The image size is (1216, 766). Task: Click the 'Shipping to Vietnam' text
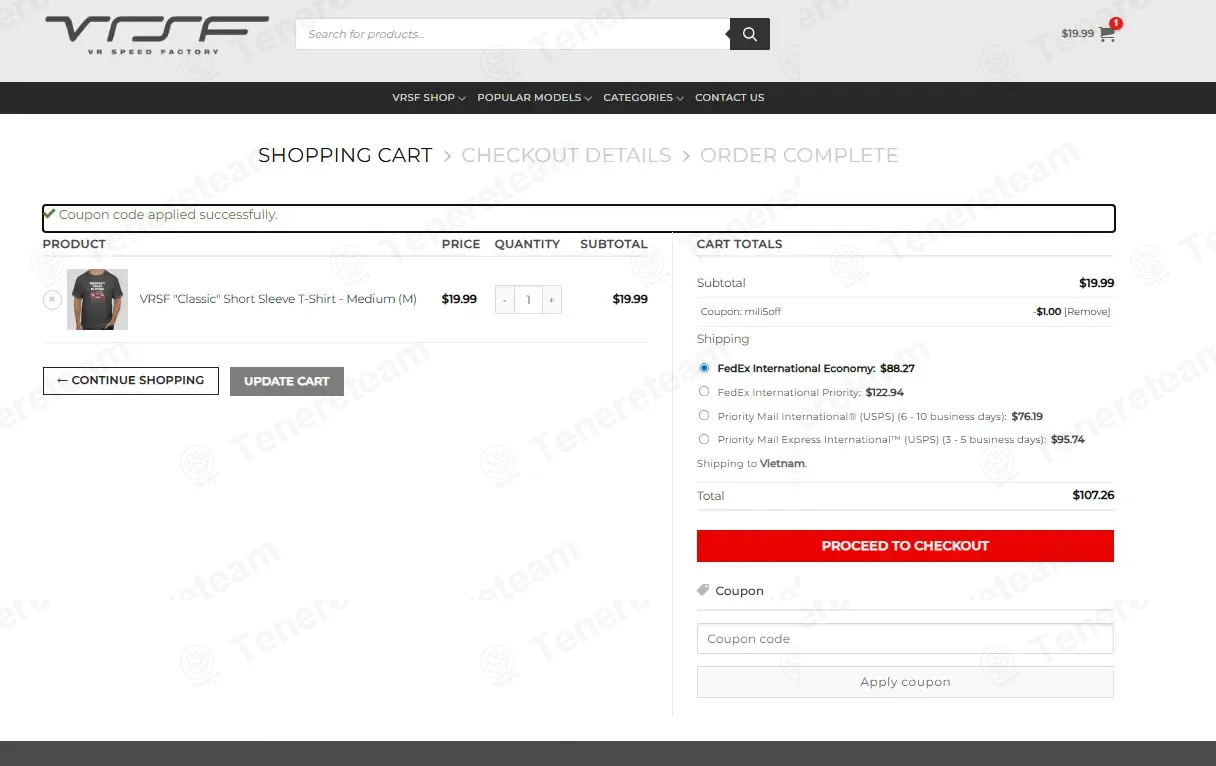pos(751,464)
